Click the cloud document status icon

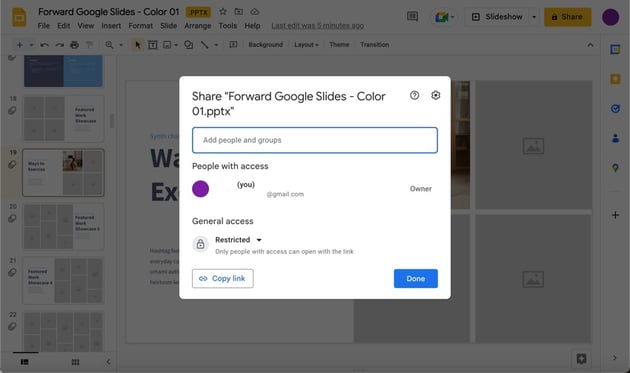click(255, 12)
